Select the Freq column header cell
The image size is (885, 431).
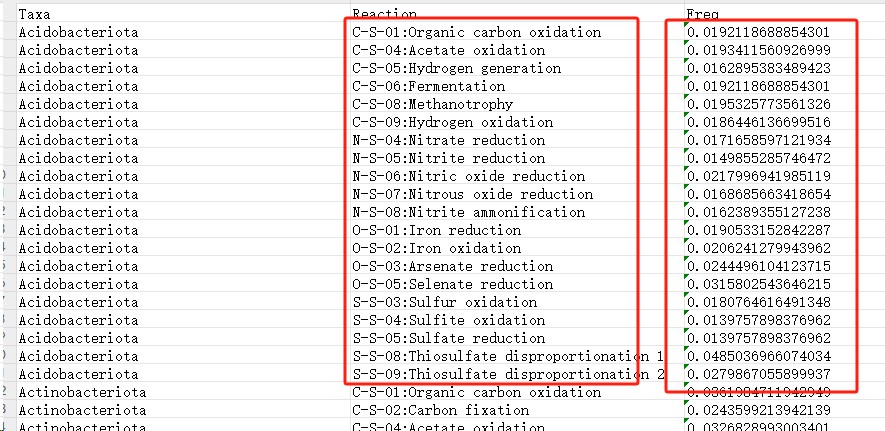point(702,14)
